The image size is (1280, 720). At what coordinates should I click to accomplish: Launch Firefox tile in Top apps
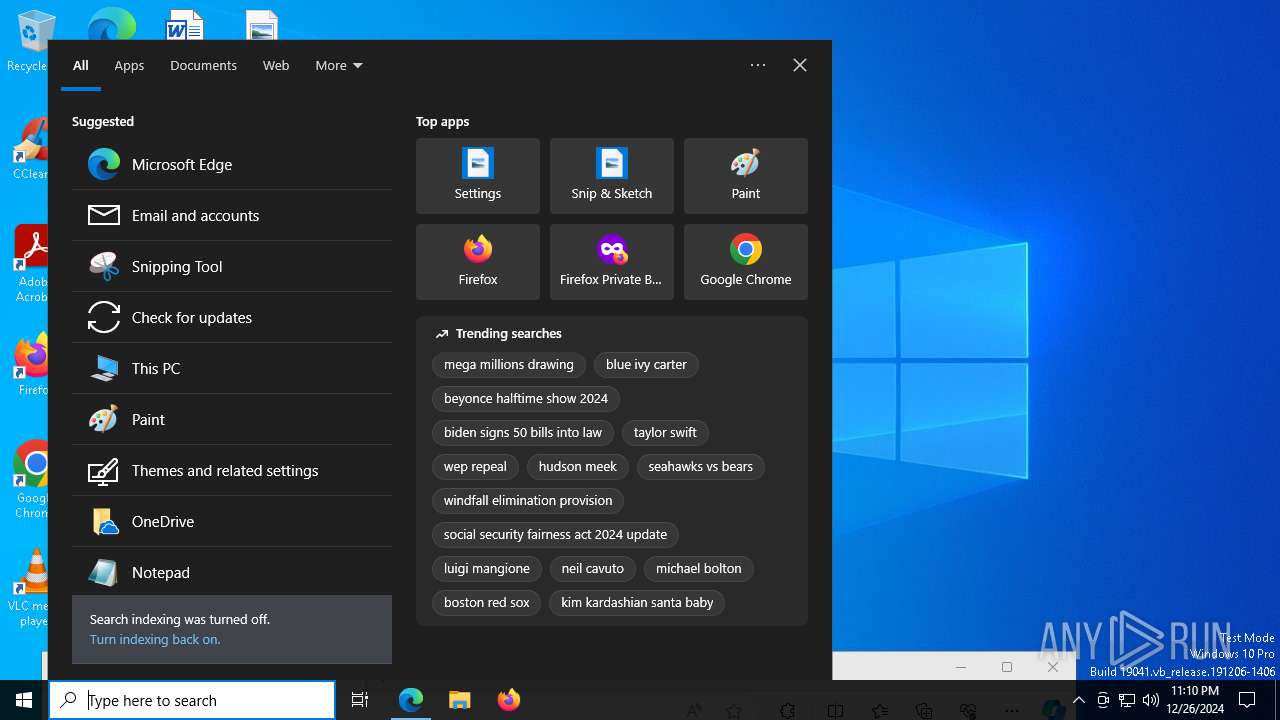[478, 262]
